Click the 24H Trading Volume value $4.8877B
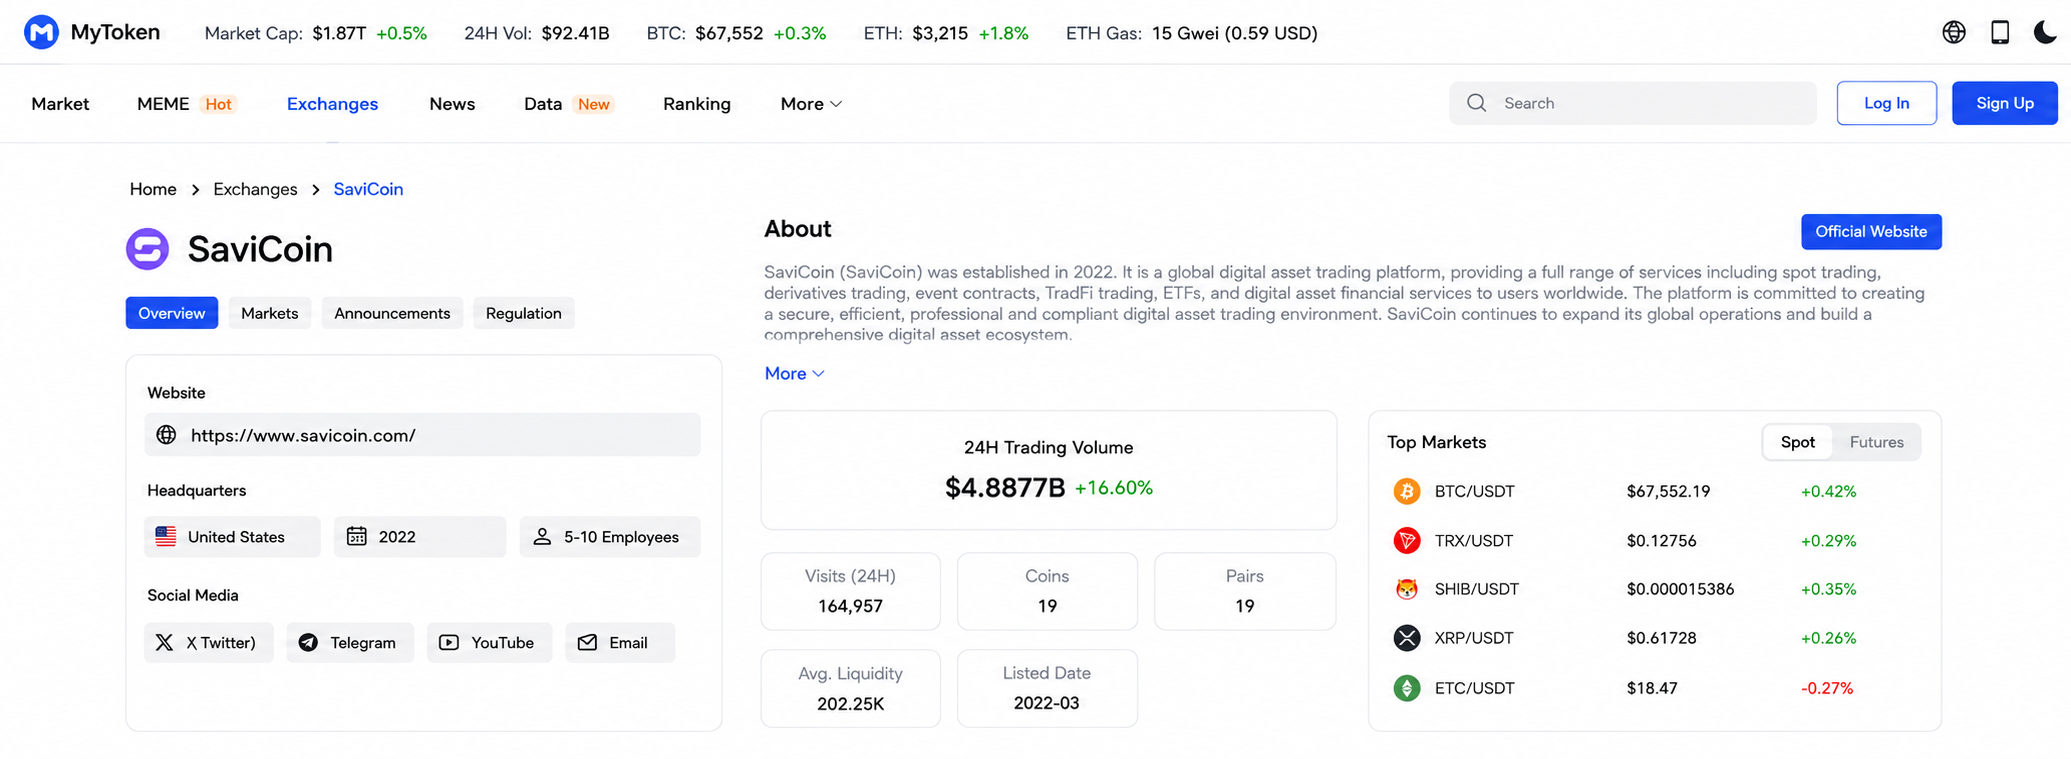2071x759 pixels. 1005,488
